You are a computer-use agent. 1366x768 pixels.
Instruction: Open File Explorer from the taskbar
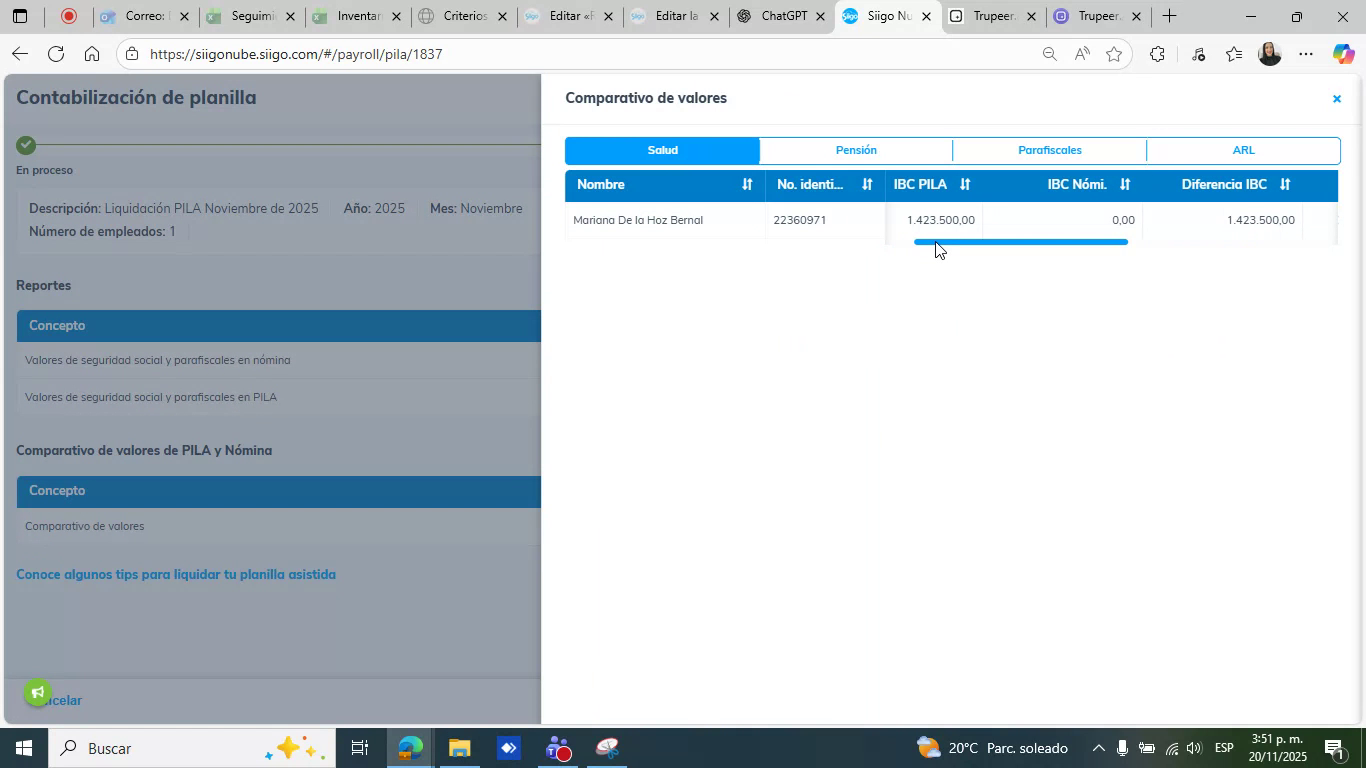tap(459, 748)
